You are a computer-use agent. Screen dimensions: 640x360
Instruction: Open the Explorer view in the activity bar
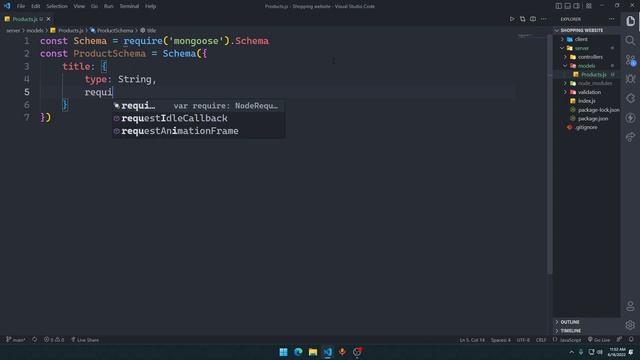point(630,21)
